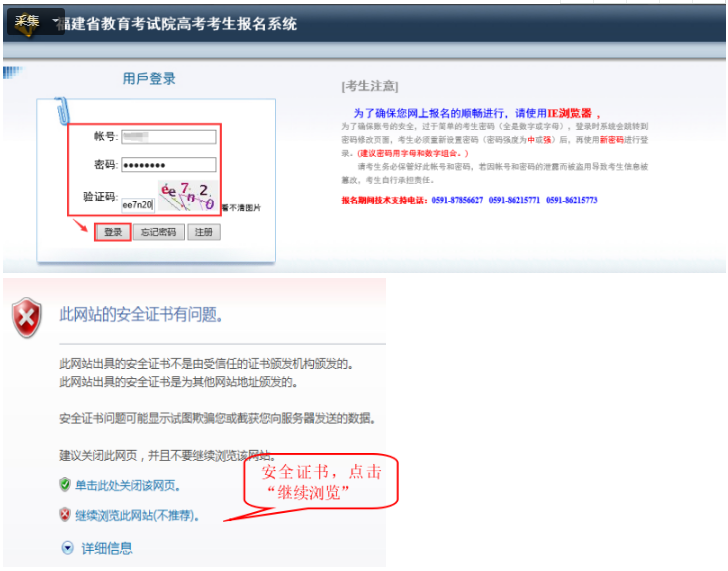Click 继续浏览此网站(不推荐) link
Viewport: 728px width, 571px height.
(137, 515)
